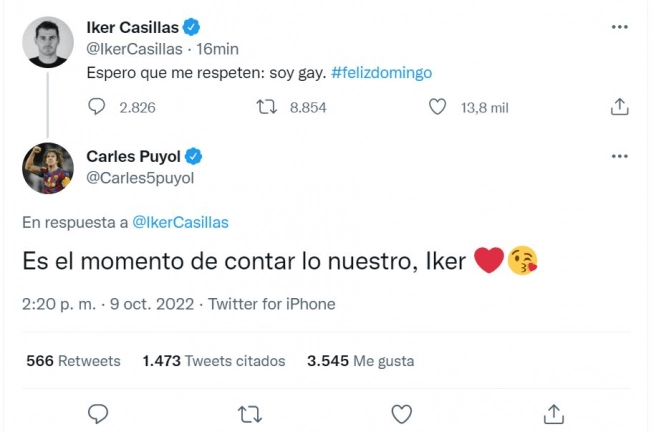
Task: Open Carles Puyol's profile picture
Action: click(x=48, y=168)
